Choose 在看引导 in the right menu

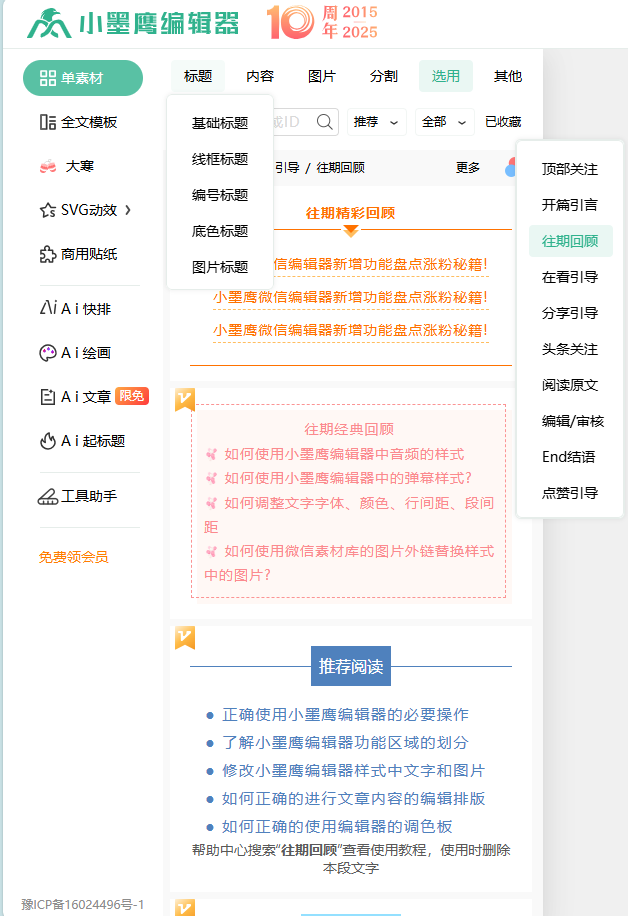(x=570, y=277)
